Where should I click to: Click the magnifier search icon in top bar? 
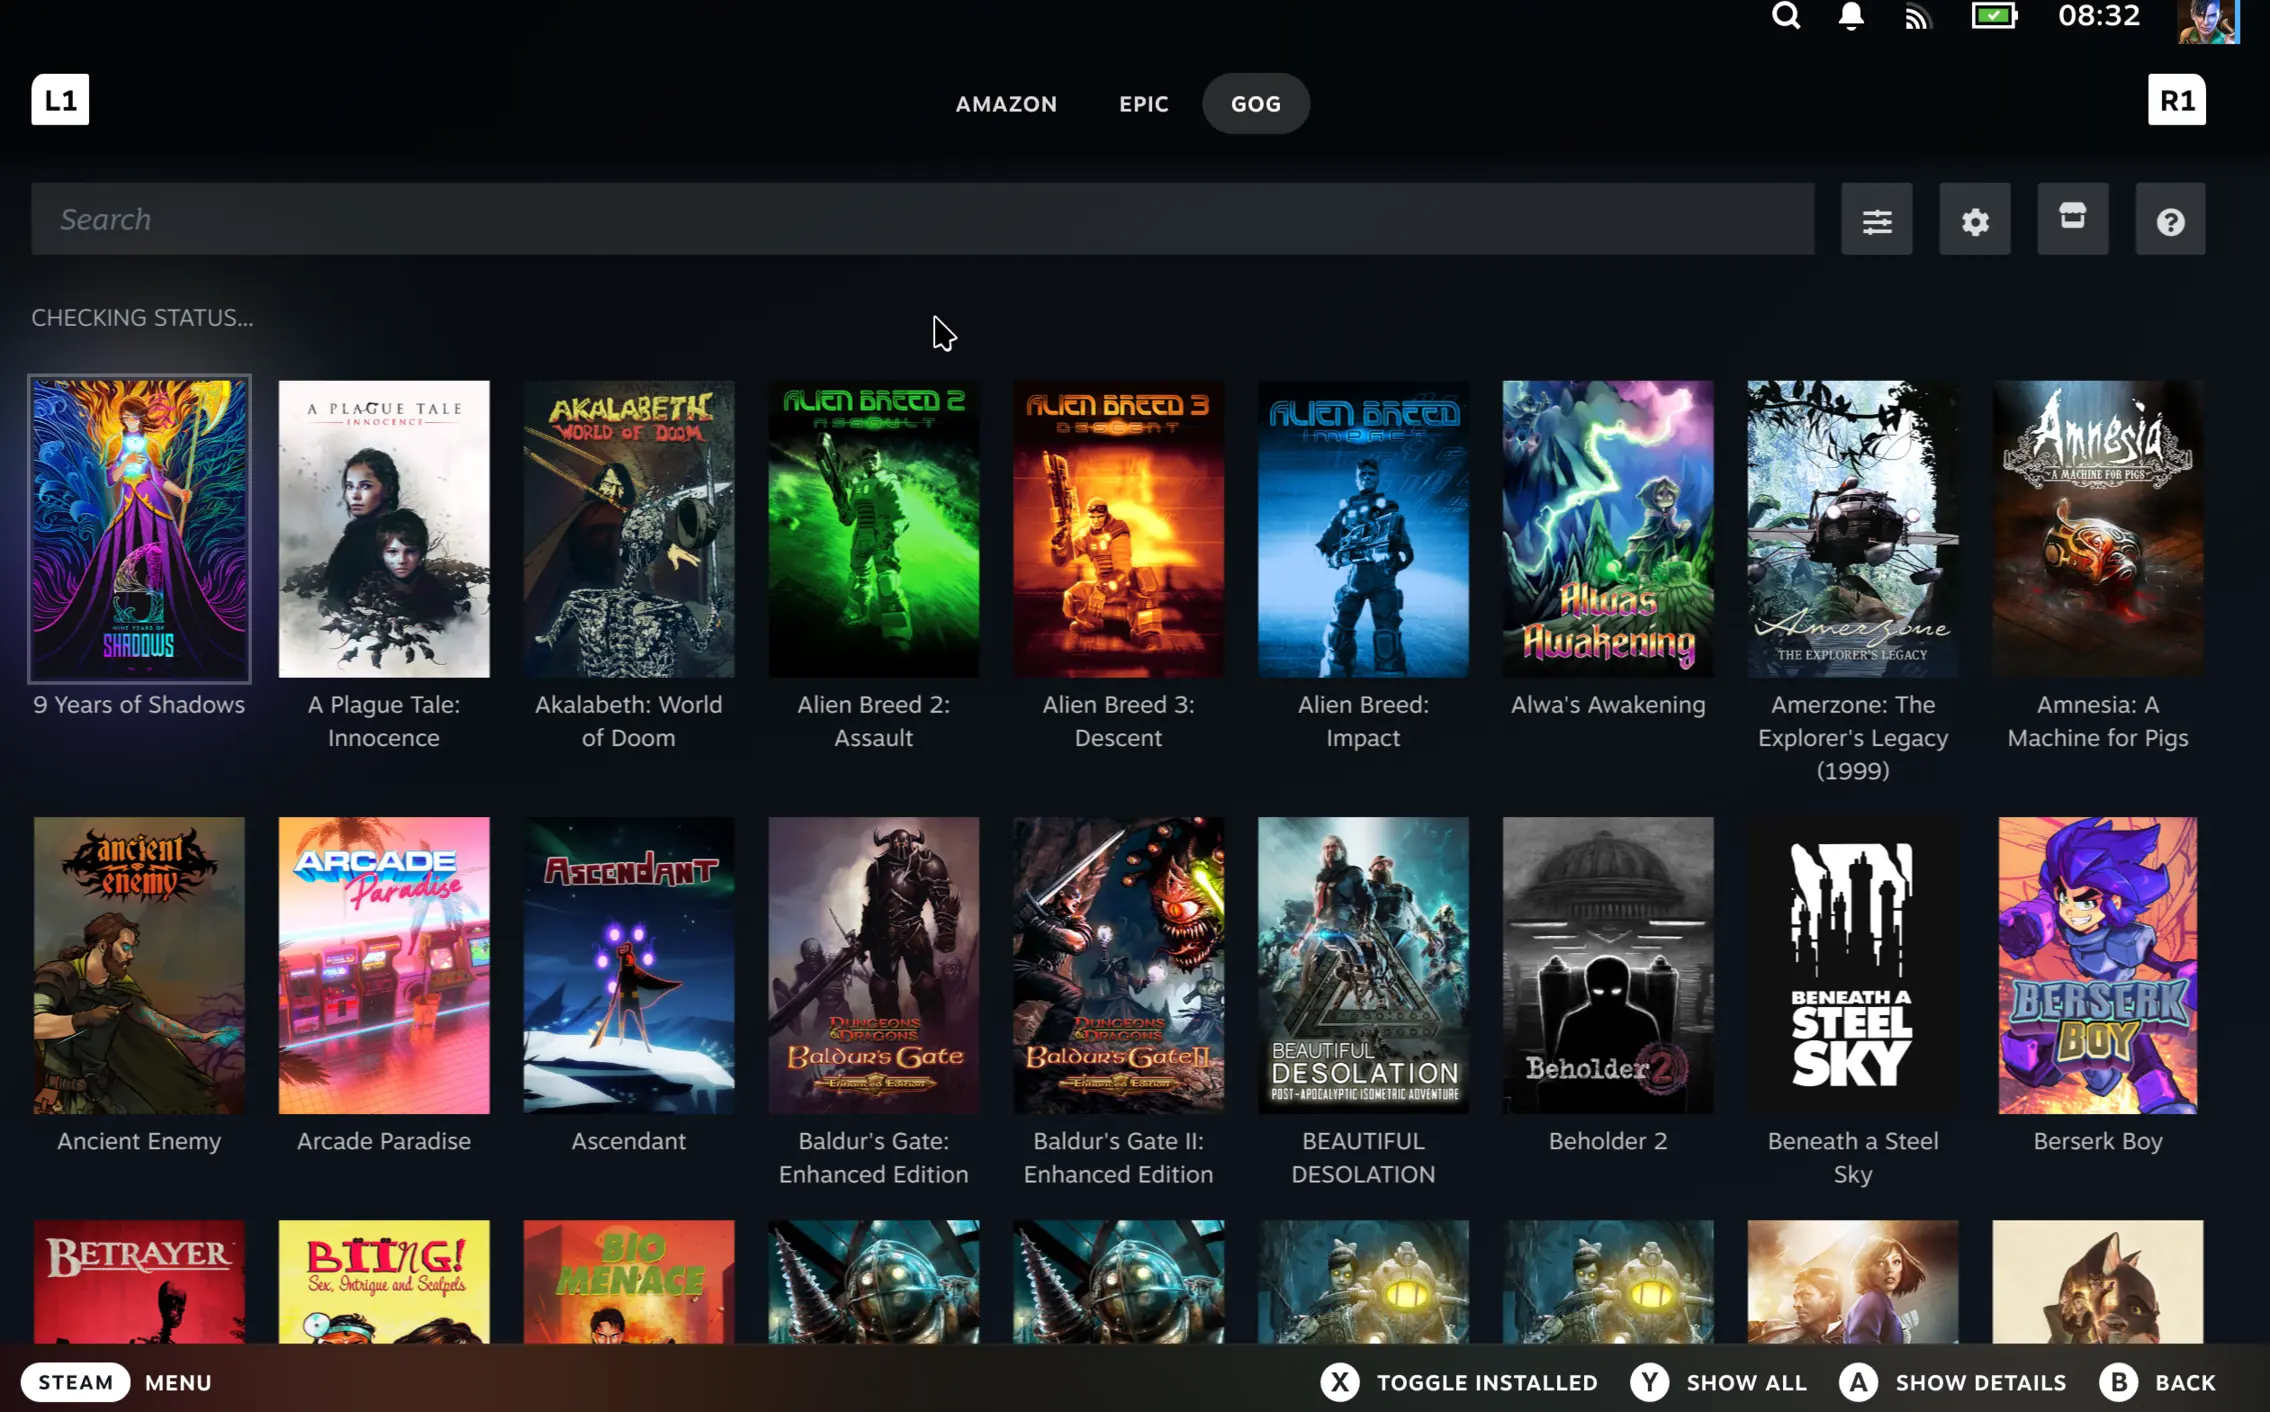click(1786, 17)
